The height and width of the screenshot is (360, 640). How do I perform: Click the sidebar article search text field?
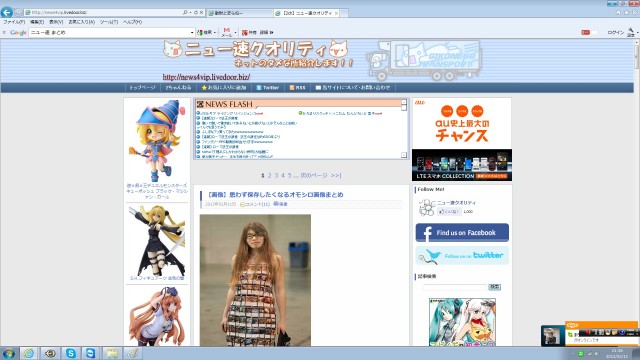pos(455,287)
